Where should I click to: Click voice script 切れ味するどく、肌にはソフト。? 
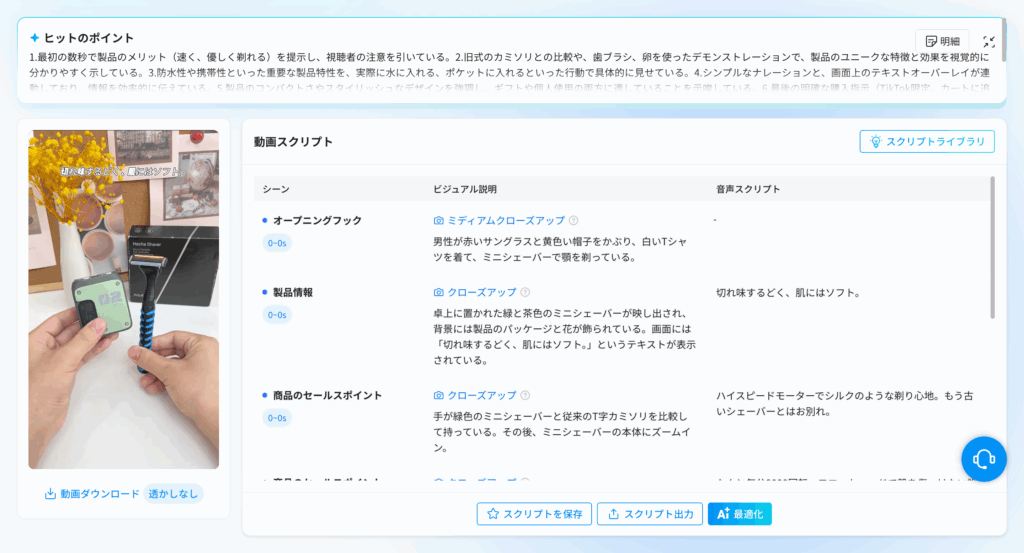point(788,292)
